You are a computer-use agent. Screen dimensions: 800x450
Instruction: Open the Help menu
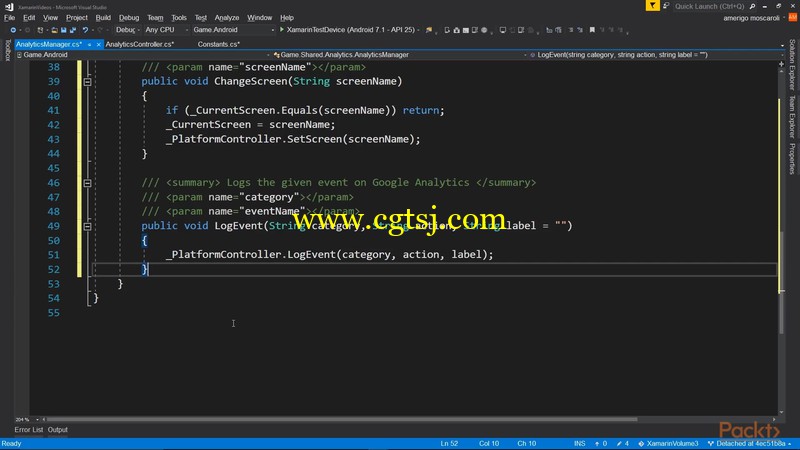point(287,18)
